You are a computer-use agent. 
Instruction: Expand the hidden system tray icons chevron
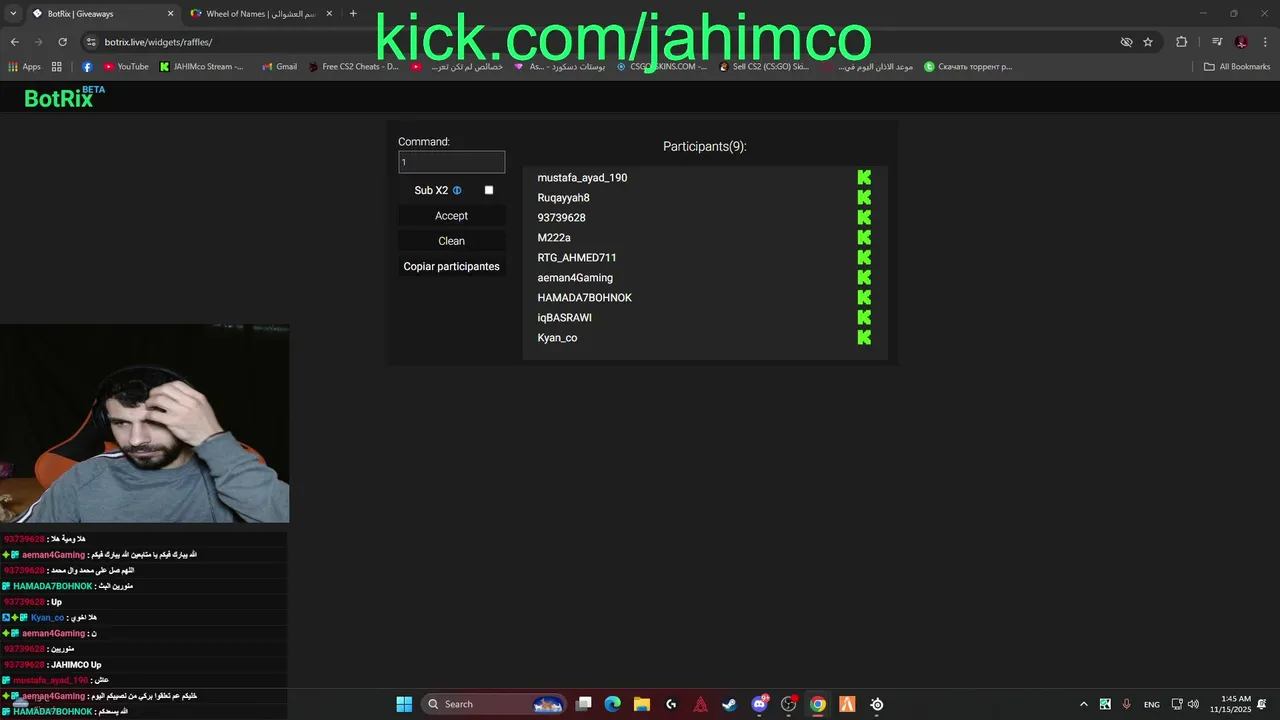click(1083, 704)
